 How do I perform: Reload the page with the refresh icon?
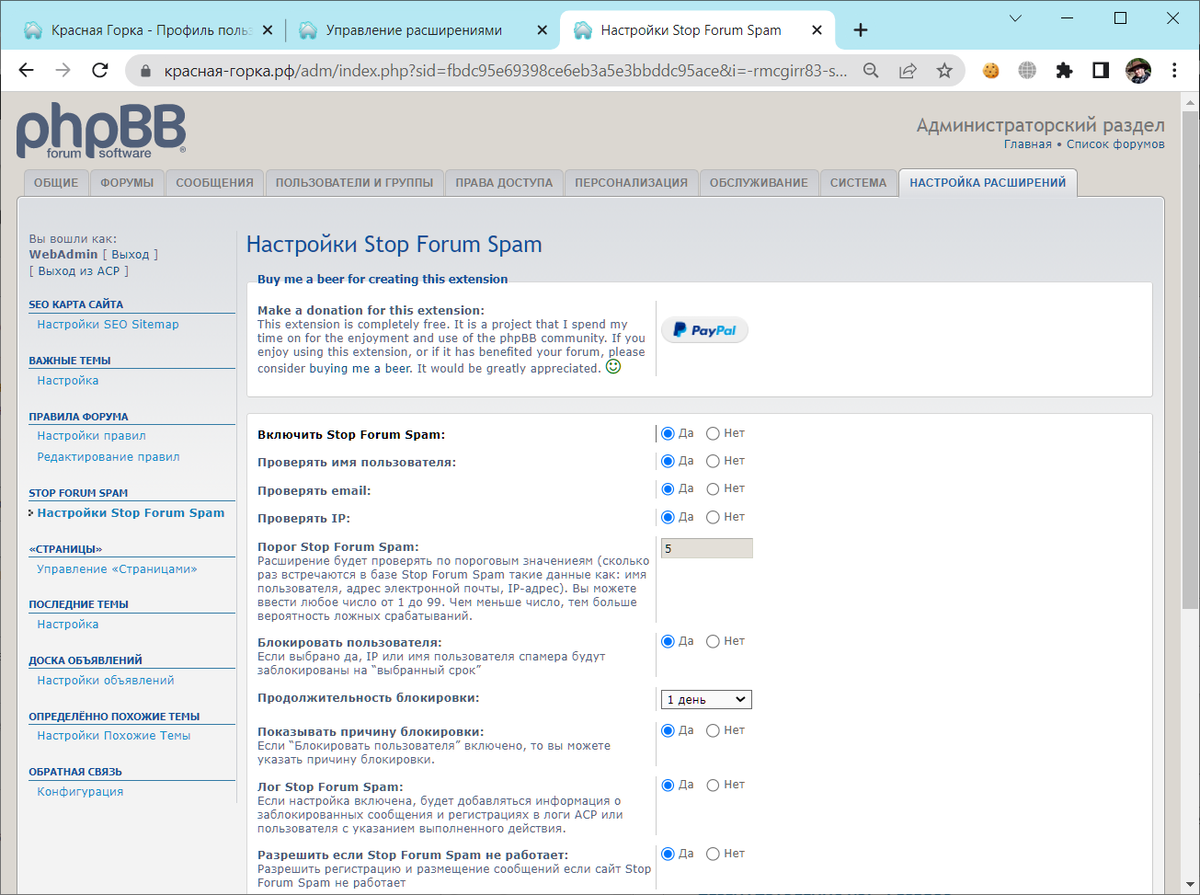pyautogui.click(x=100, y=71)
